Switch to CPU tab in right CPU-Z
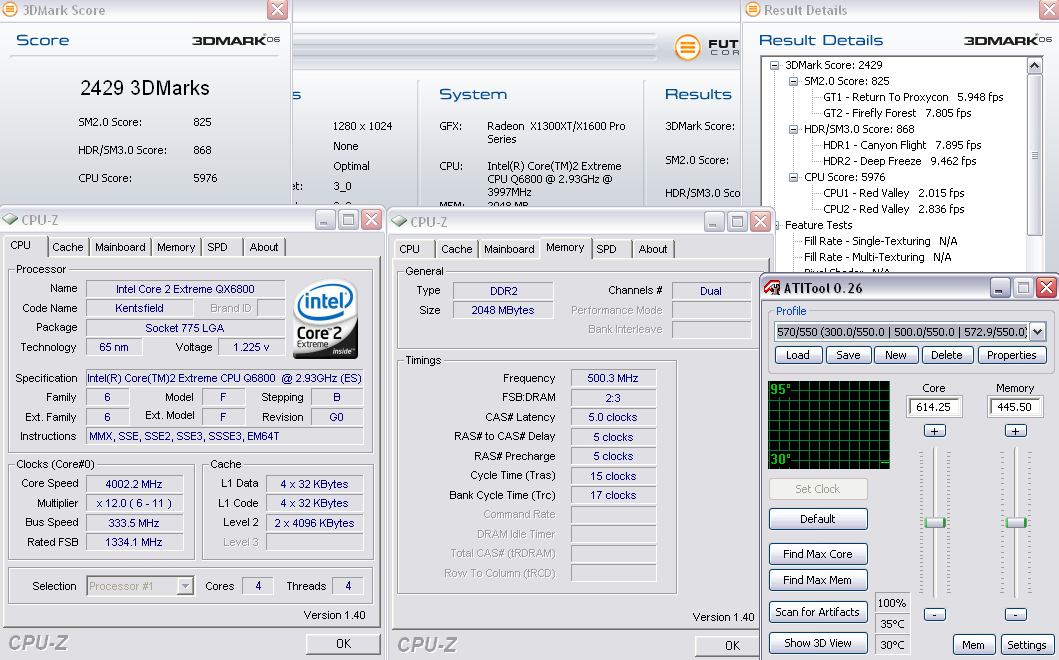 point(409,249)
